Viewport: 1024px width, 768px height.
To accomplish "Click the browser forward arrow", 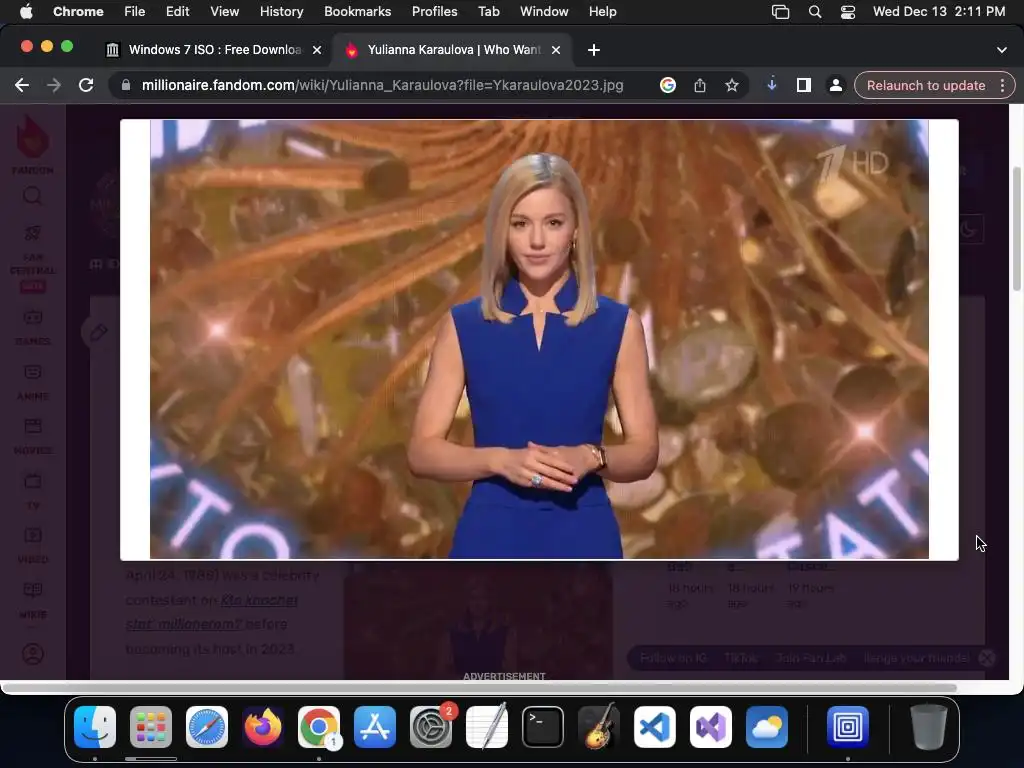I will coord(54,85).
